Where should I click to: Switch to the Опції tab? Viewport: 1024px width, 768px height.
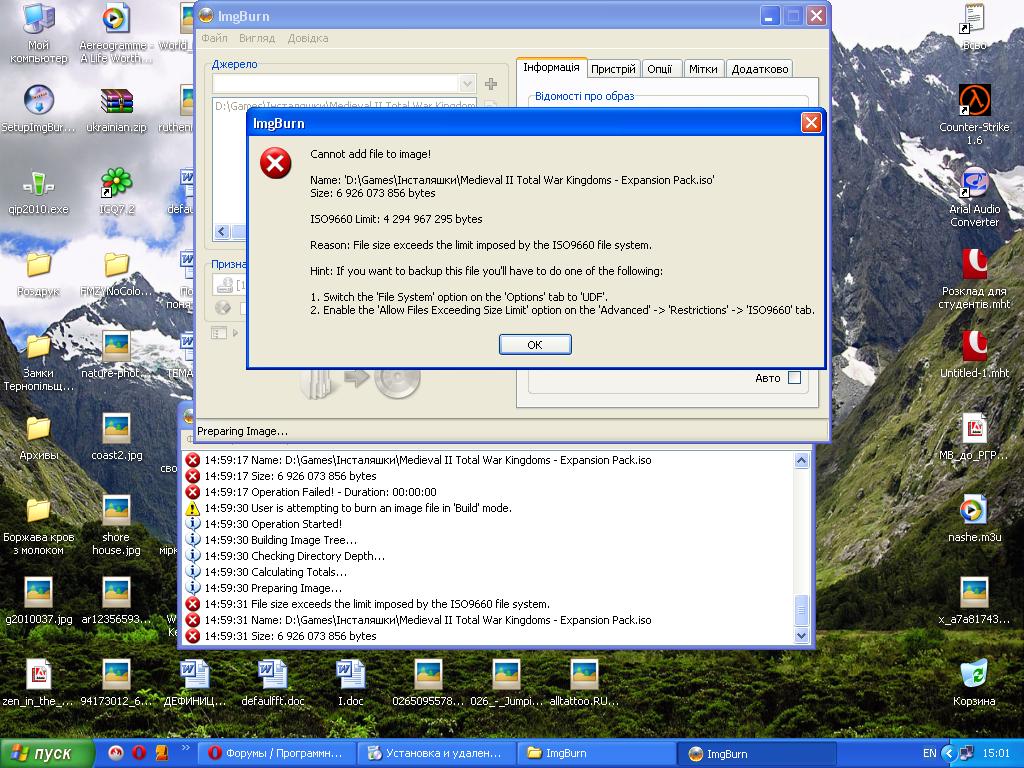[660, 69]
